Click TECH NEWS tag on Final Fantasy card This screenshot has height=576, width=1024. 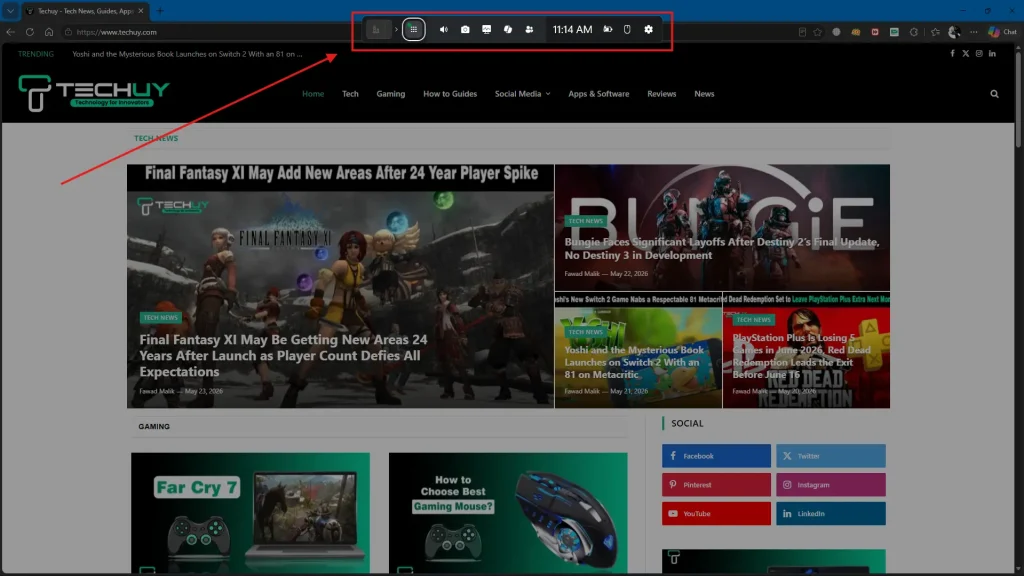point(160,317)
